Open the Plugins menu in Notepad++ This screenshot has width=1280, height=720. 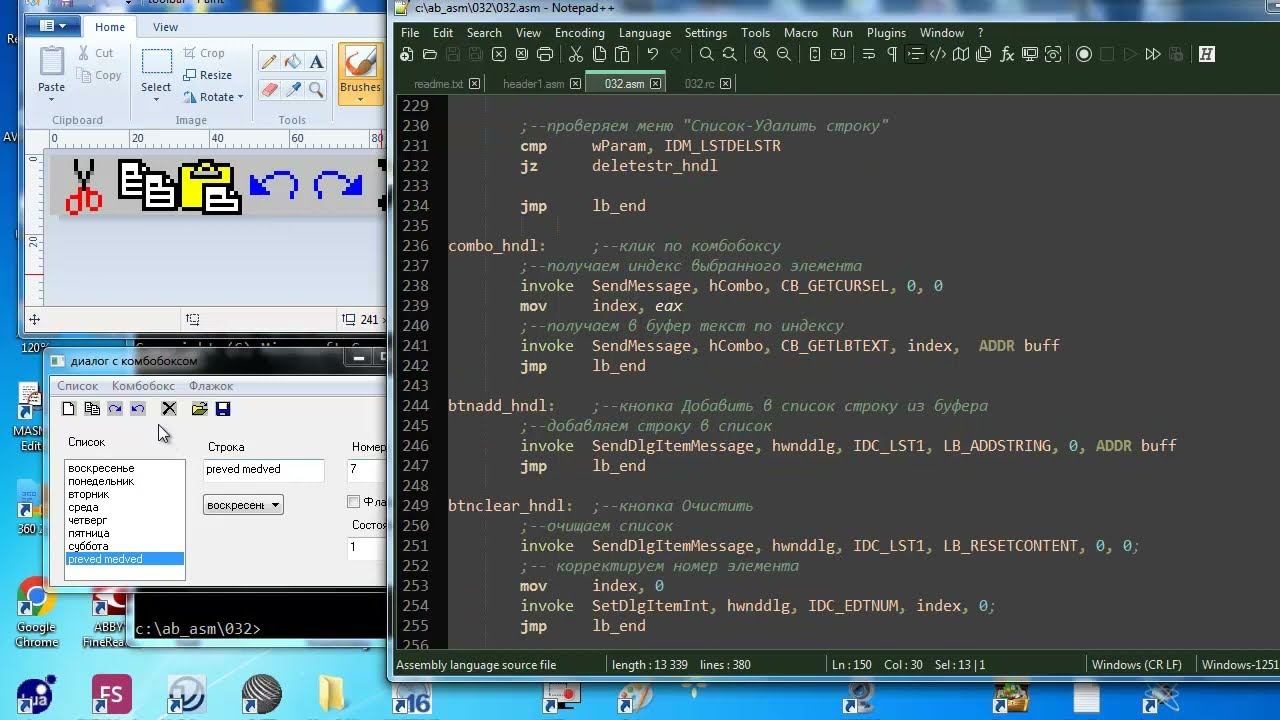(x=886, y=33)
